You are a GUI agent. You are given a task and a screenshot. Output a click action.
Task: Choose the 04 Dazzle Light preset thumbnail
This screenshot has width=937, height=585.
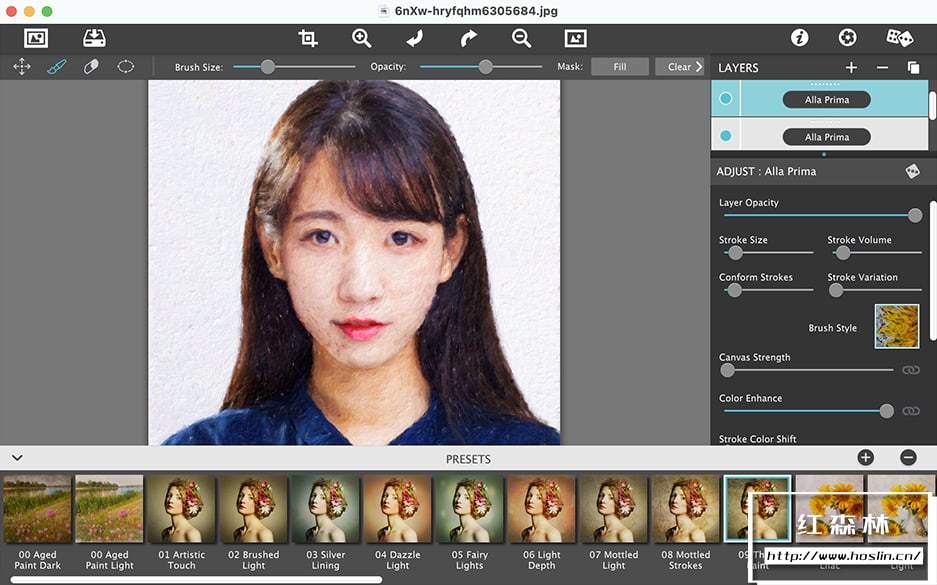pos(397,509)
